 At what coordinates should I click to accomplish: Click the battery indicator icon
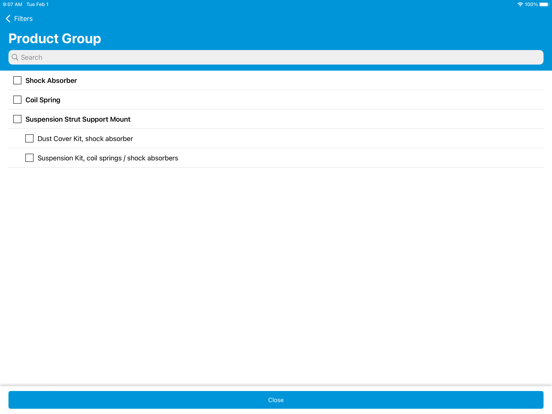click(544, 4)
